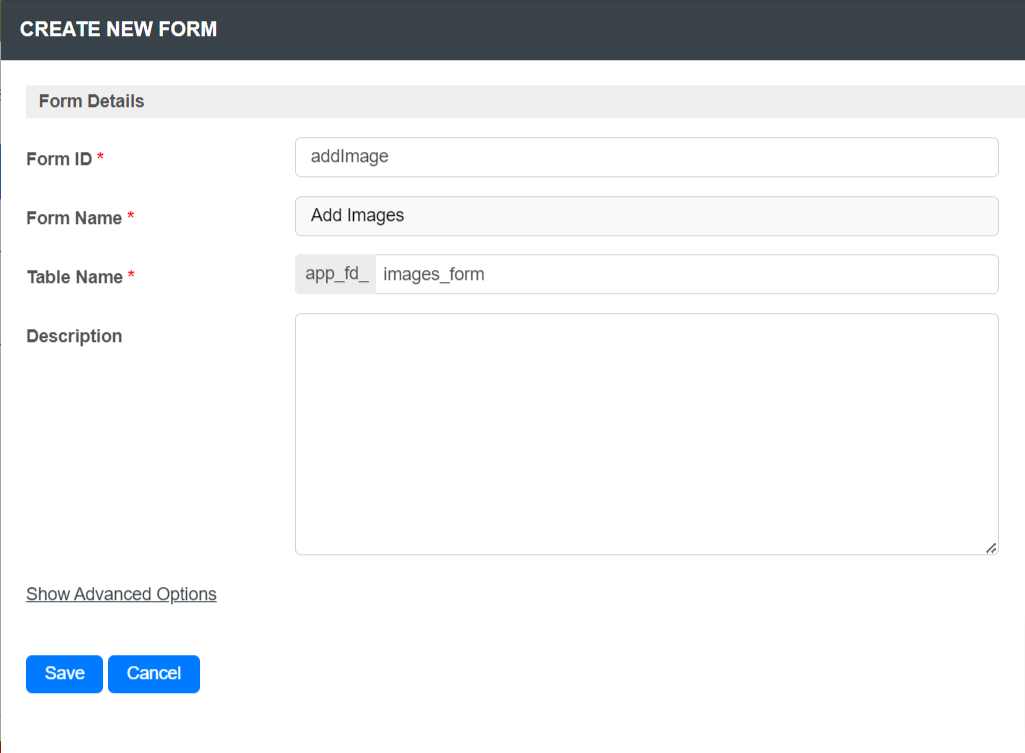1025x753 pixels.
Task: Click the Form ID label
Action: [x=59, y=159]
